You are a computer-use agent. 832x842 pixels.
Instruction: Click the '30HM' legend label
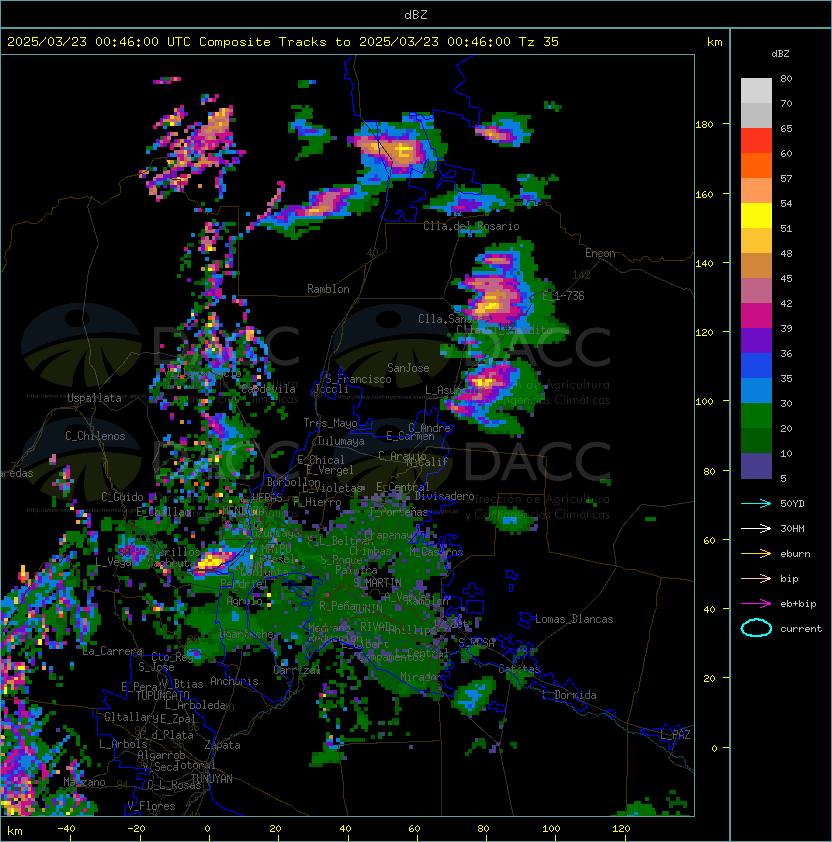pyautogui.click(x=792, y=529)
